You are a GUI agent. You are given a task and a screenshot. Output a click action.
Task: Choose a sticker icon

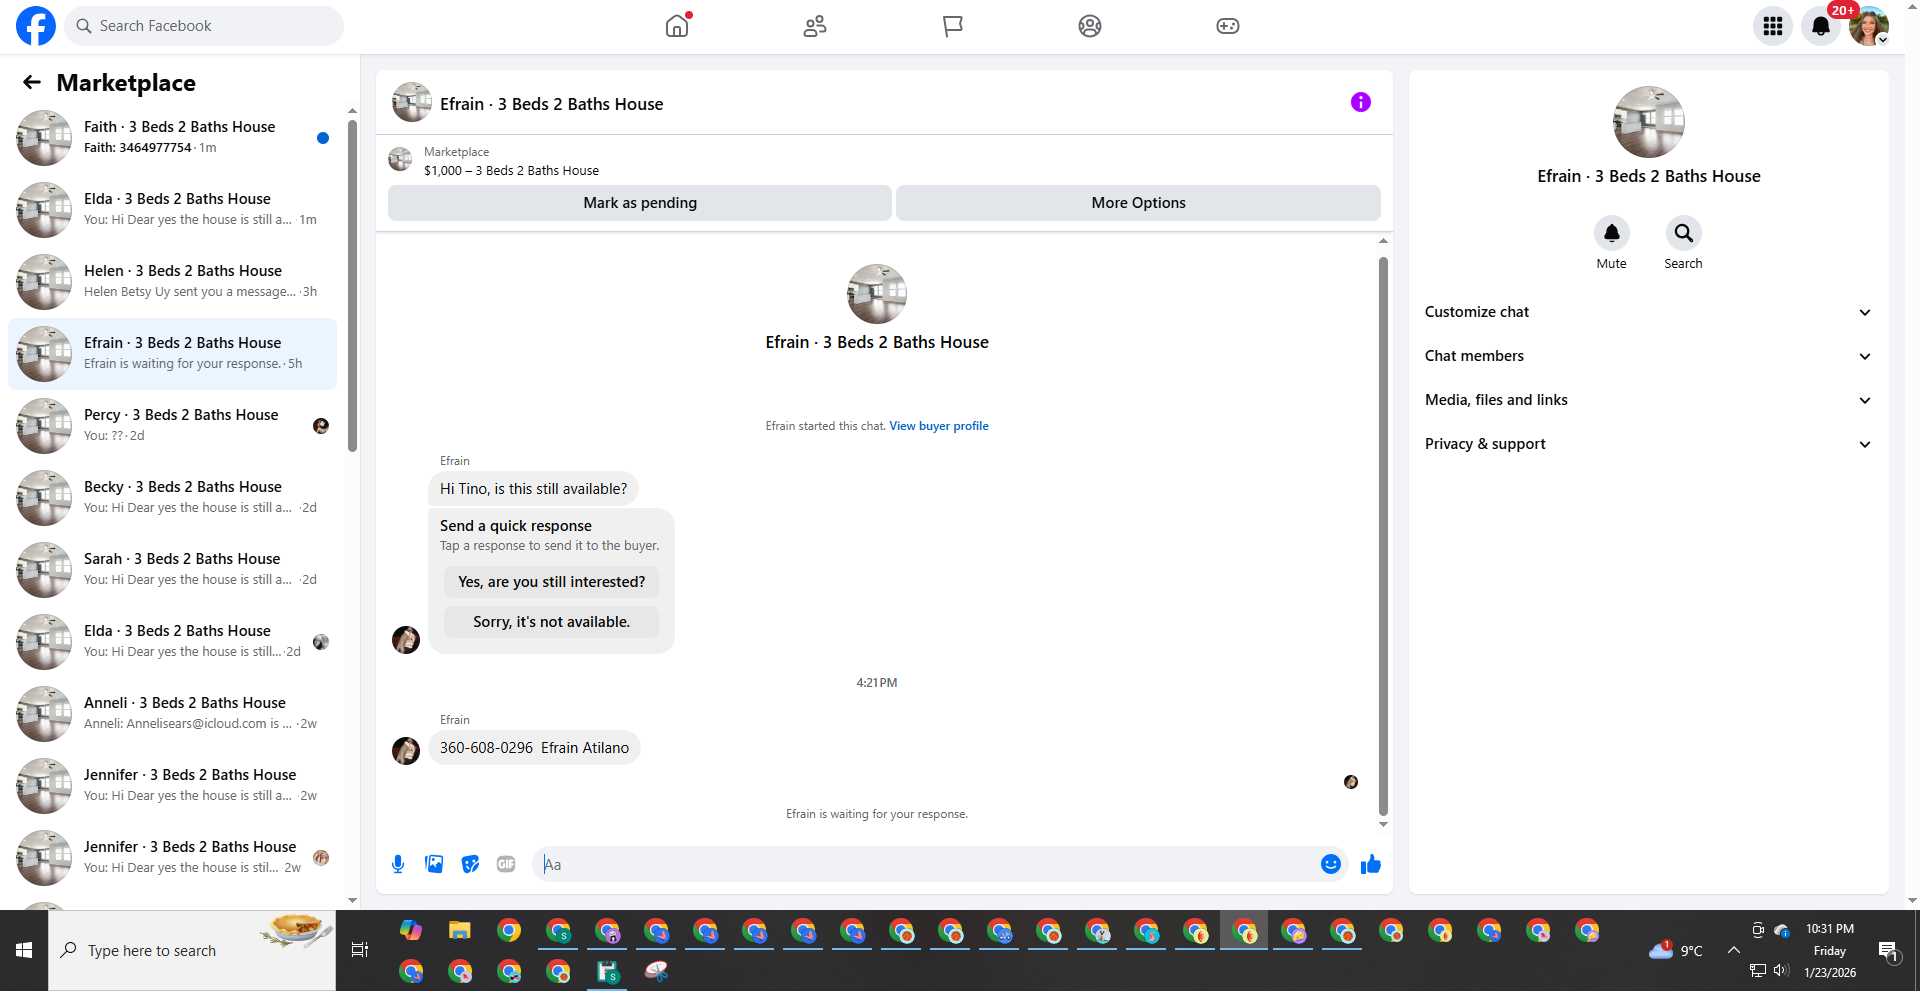[470, 864]
